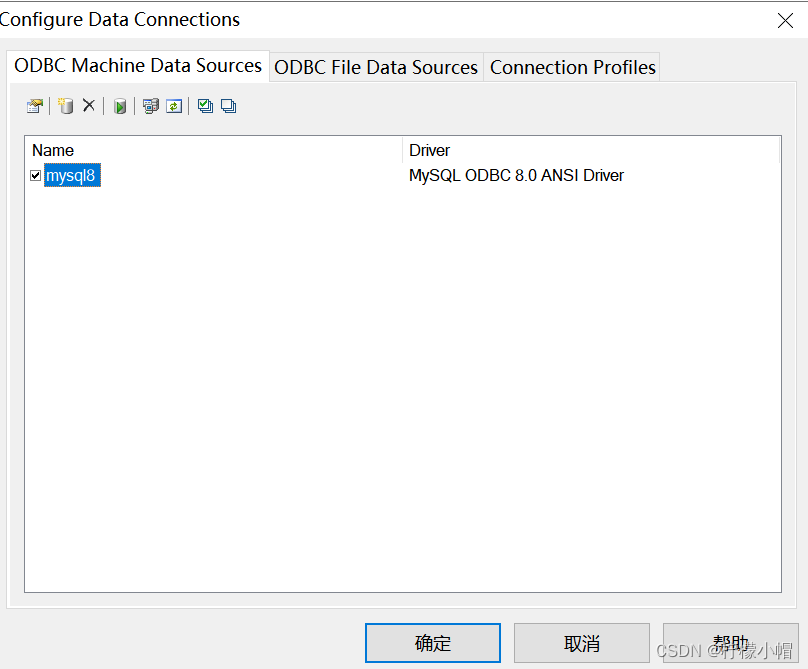Deselect all data sources
This screenshot has width=808, height=669.
228,106
